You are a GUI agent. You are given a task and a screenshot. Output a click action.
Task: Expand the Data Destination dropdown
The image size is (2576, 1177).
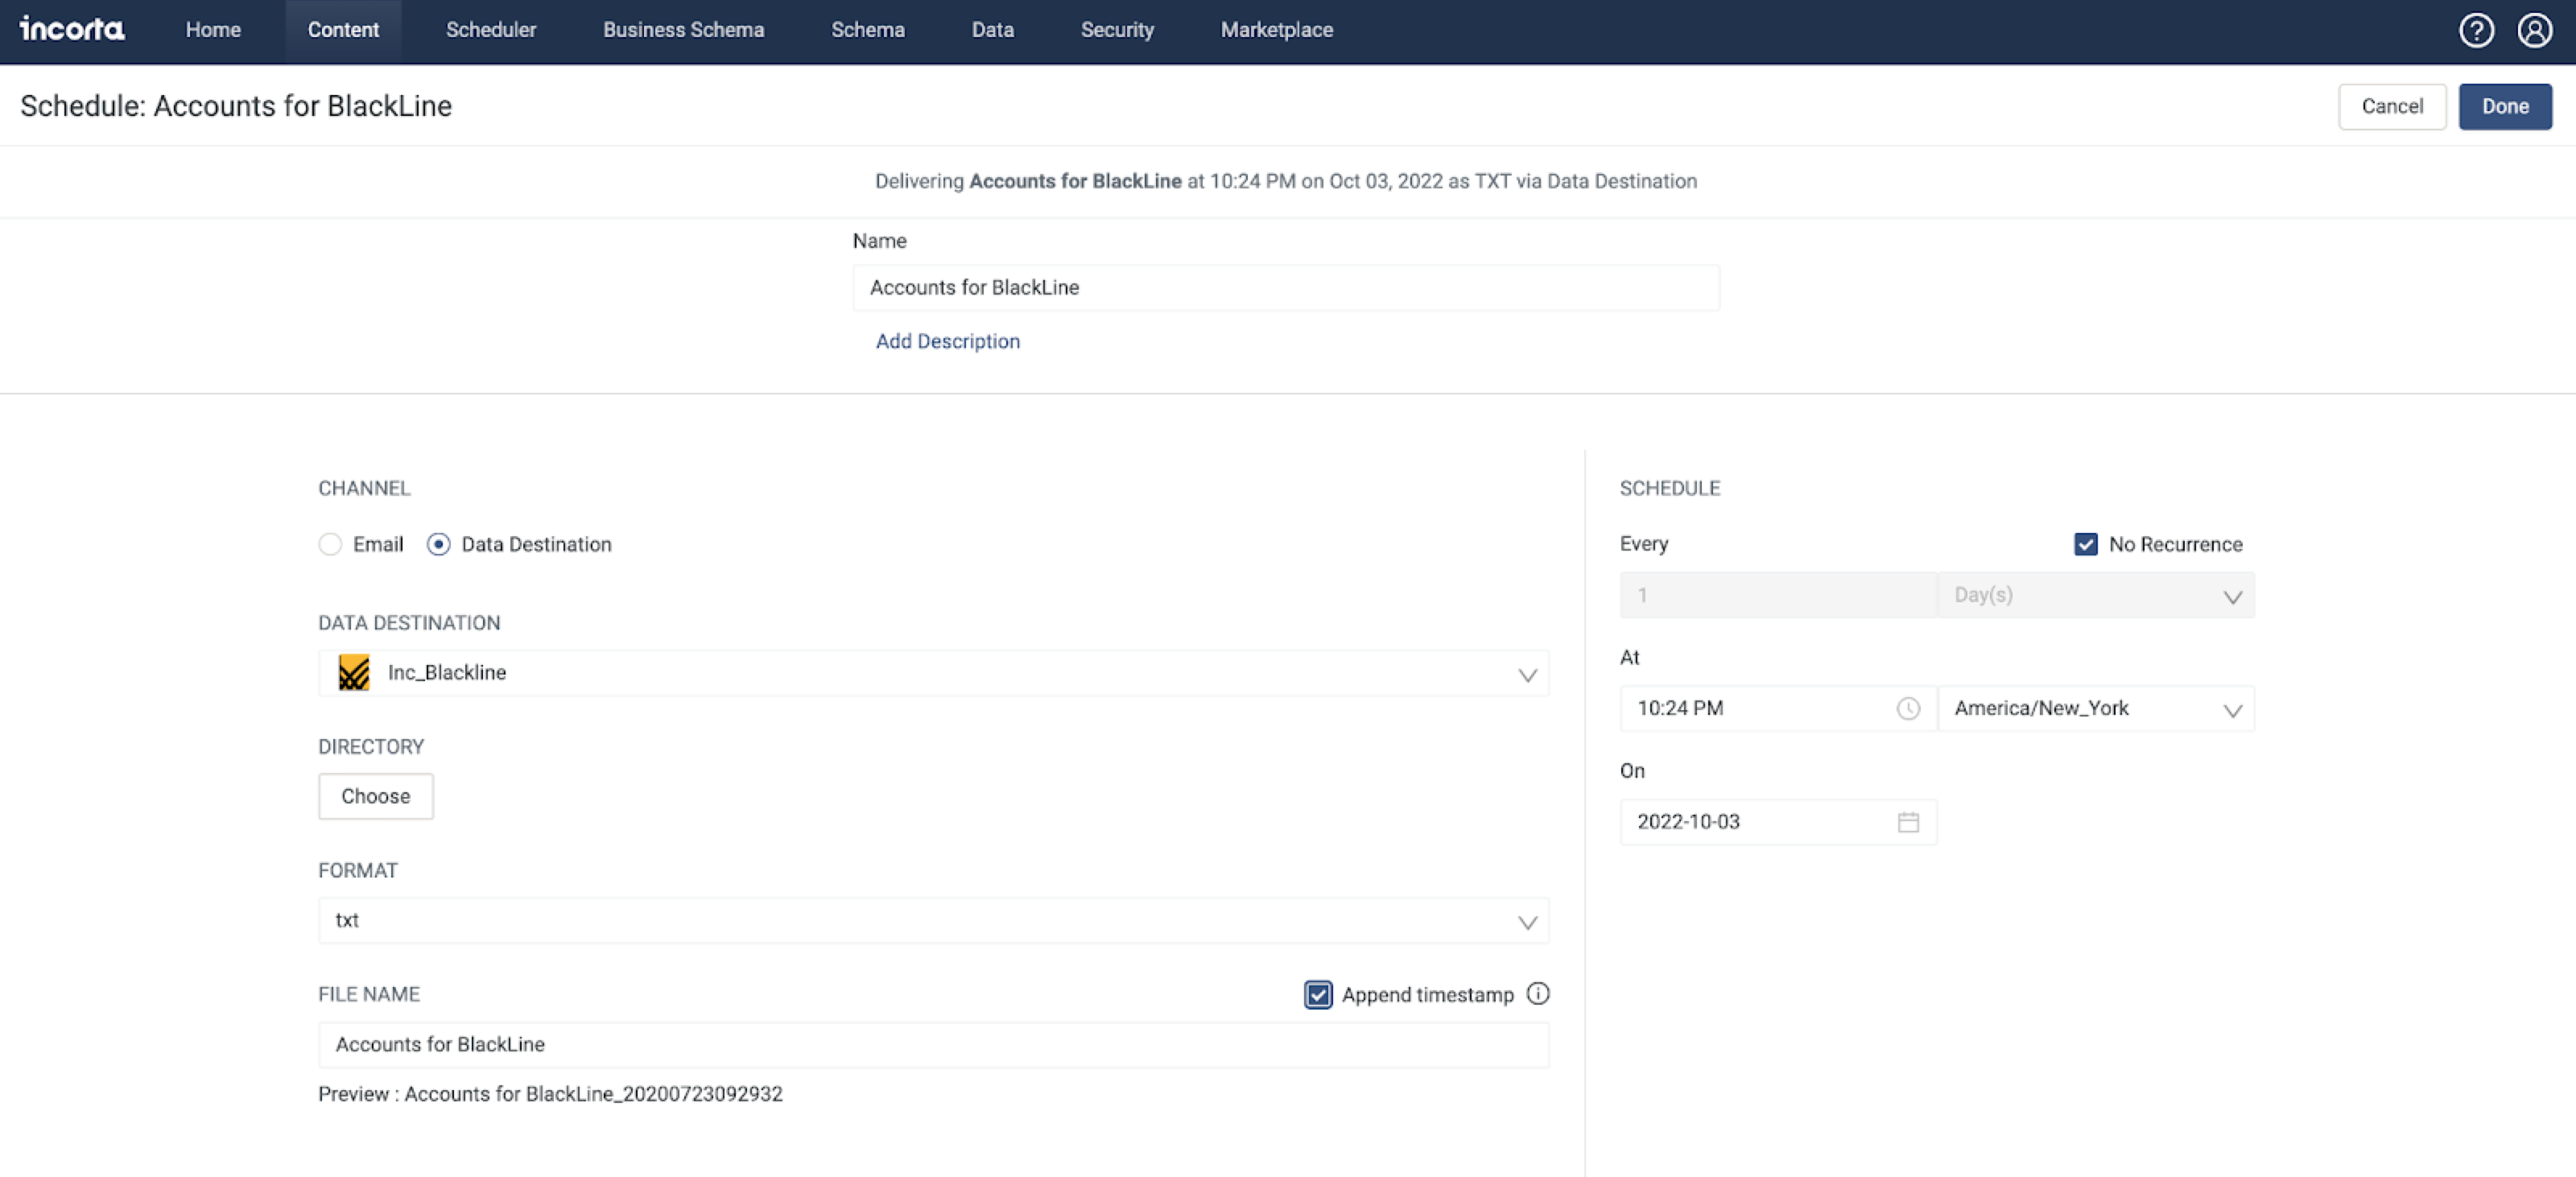[933, 673]
